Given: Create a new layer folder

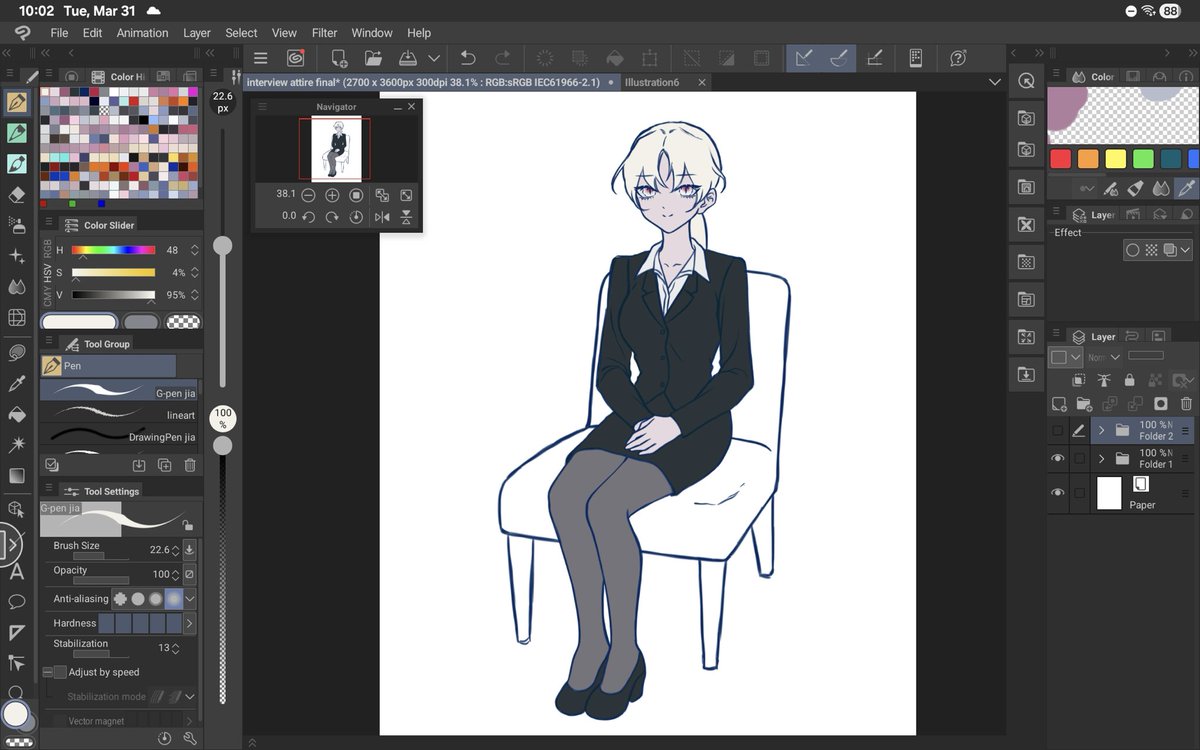Looking at the screenshot, I should point(1084,404).
